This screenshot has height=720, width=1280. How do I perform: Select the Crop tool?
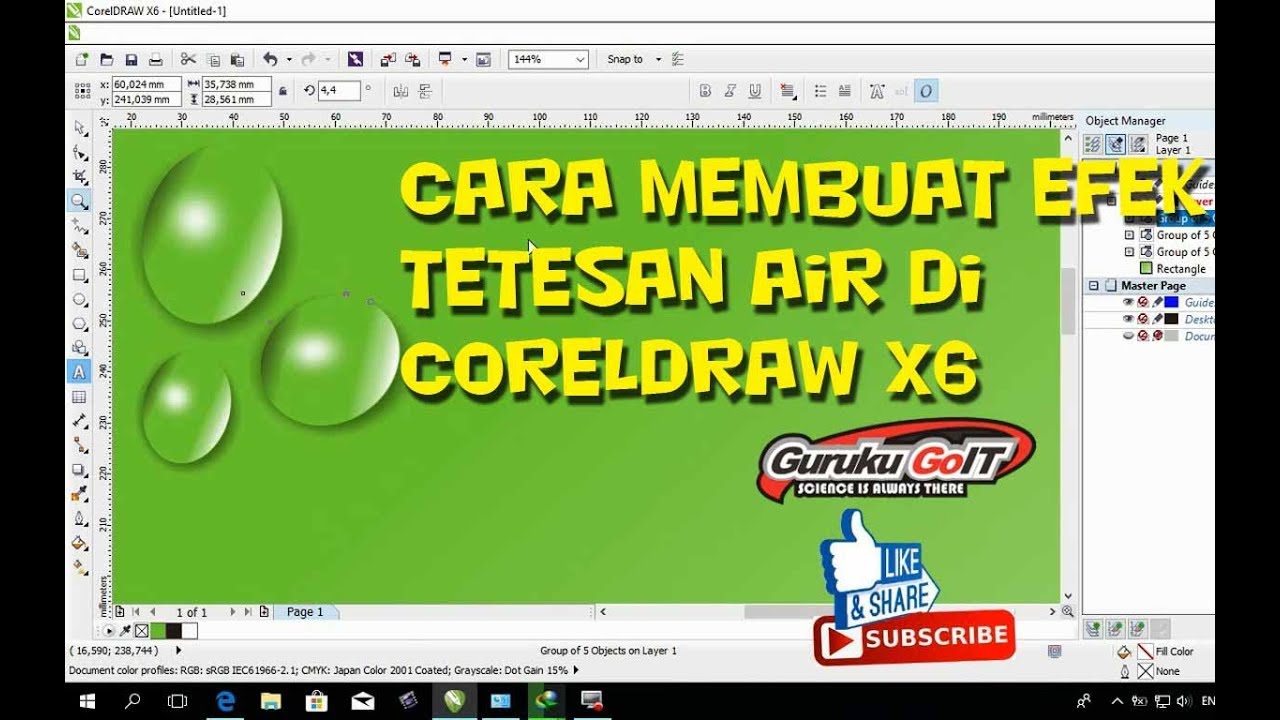pyautogui.click(x=79, y=177)
